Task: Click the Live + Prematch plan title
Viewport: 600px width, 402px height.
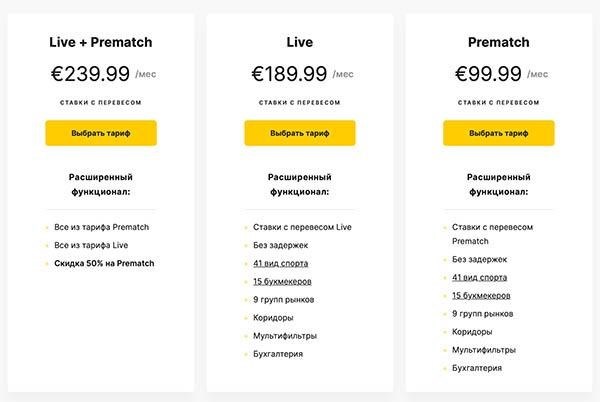Action: (x=101, y=42)
